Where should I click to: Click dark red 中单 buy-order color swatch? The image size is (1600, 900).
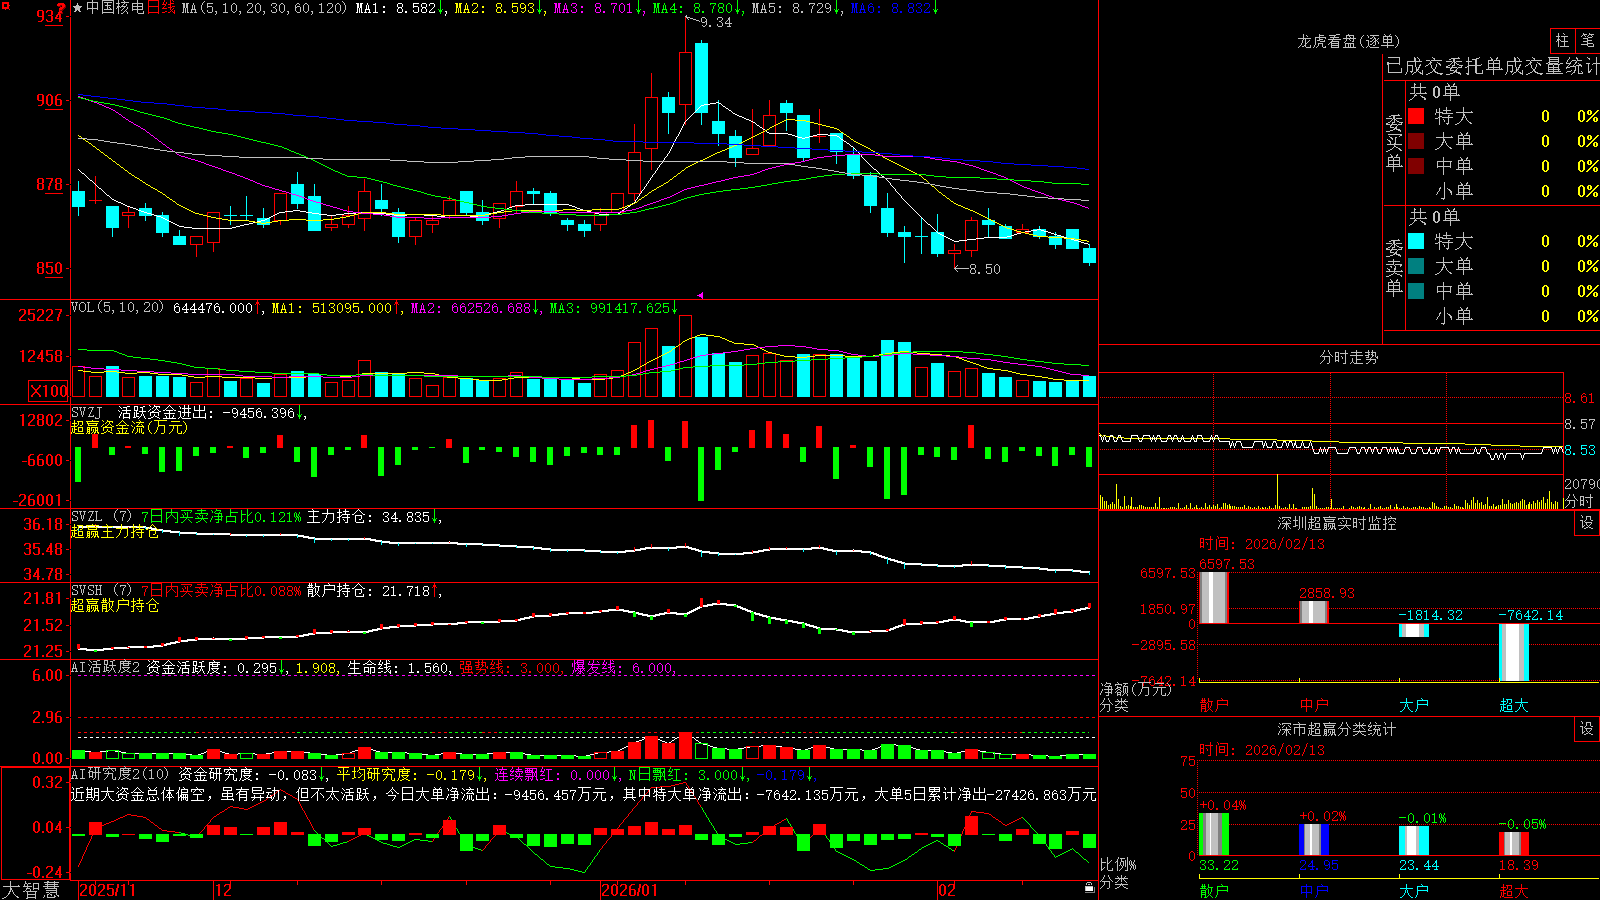click(x=1416, y=166)
